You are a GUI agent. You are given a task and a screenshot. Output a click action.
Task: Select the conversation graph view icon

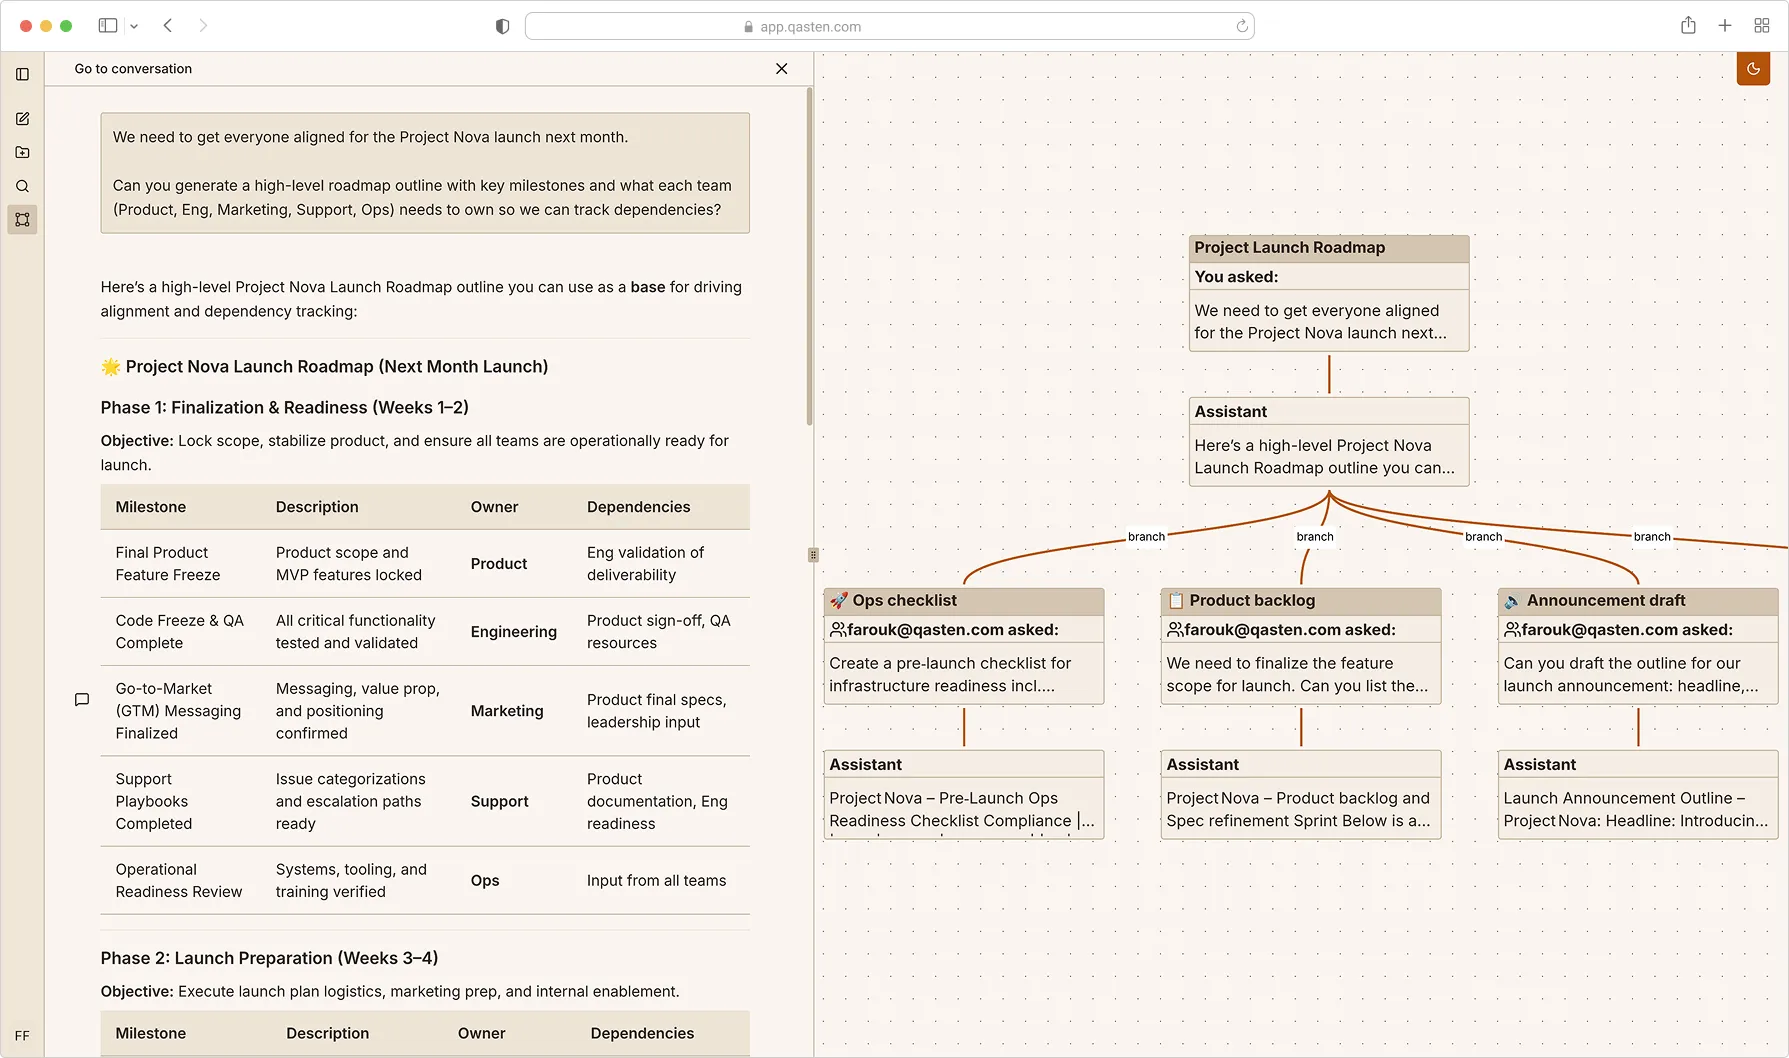[x=22, y=220]
